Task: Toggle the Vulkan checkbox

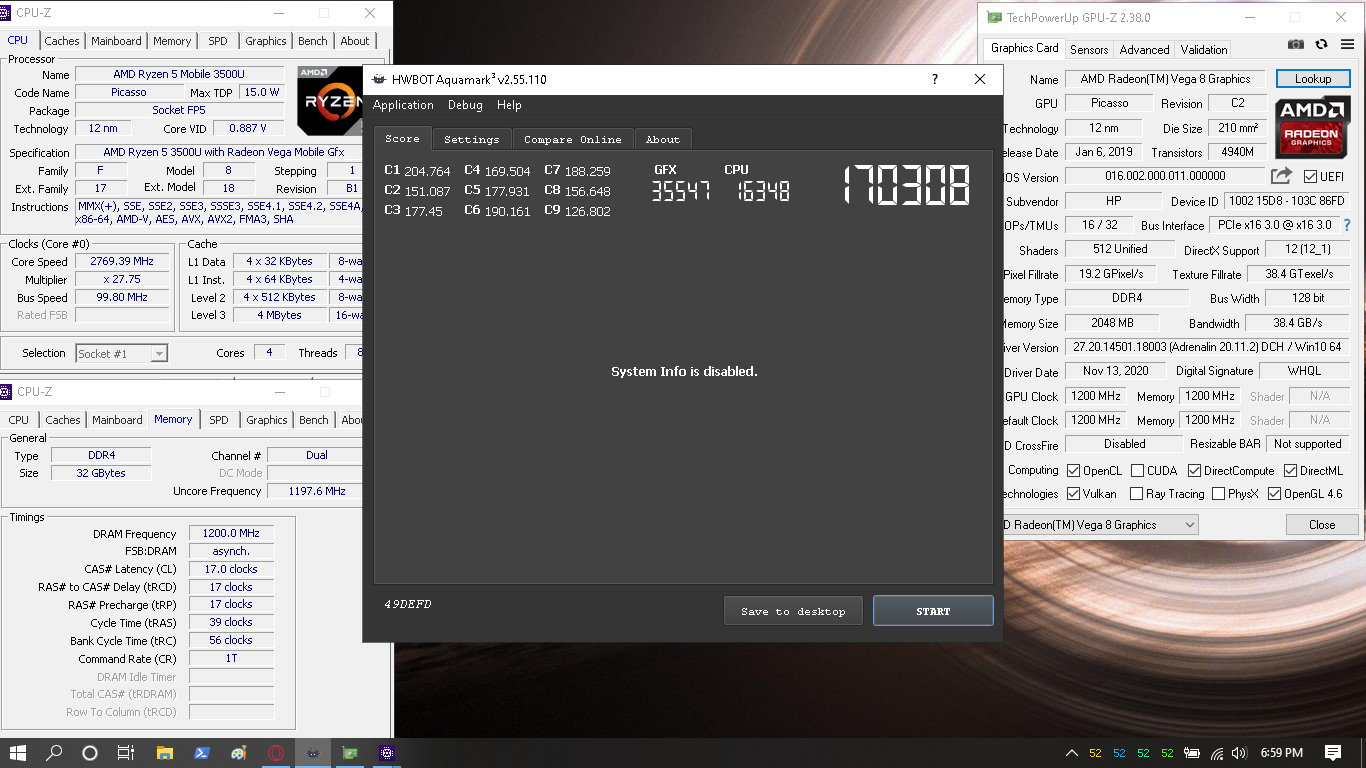Action: 1074,494
